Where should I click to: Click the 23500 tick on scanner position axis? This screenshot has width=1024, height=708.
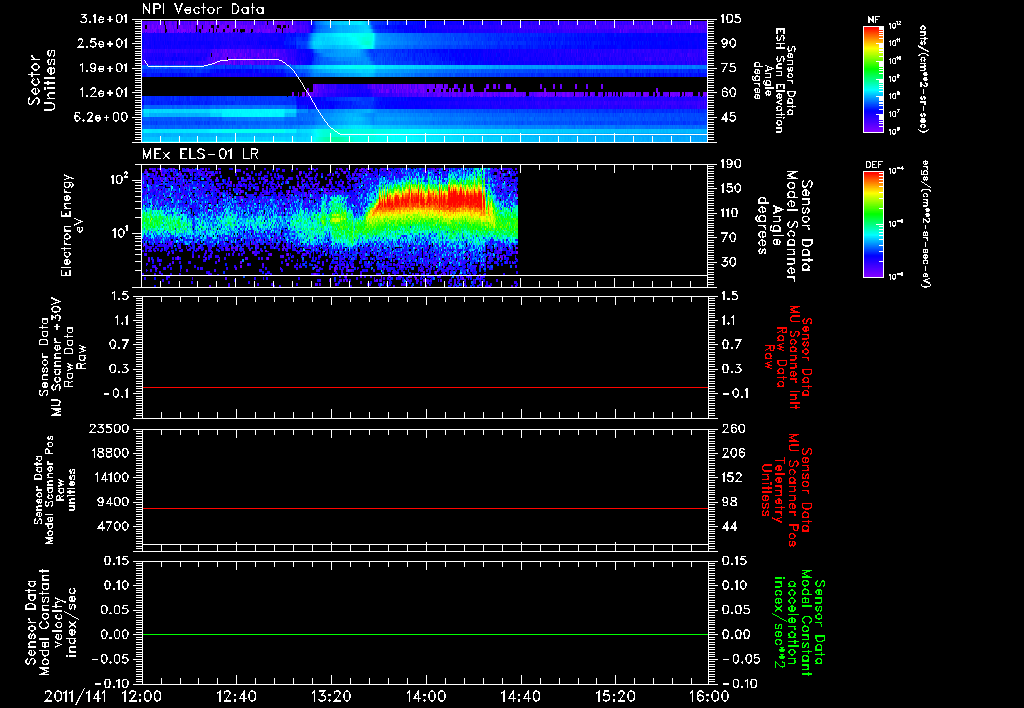(x=112, y=428)
